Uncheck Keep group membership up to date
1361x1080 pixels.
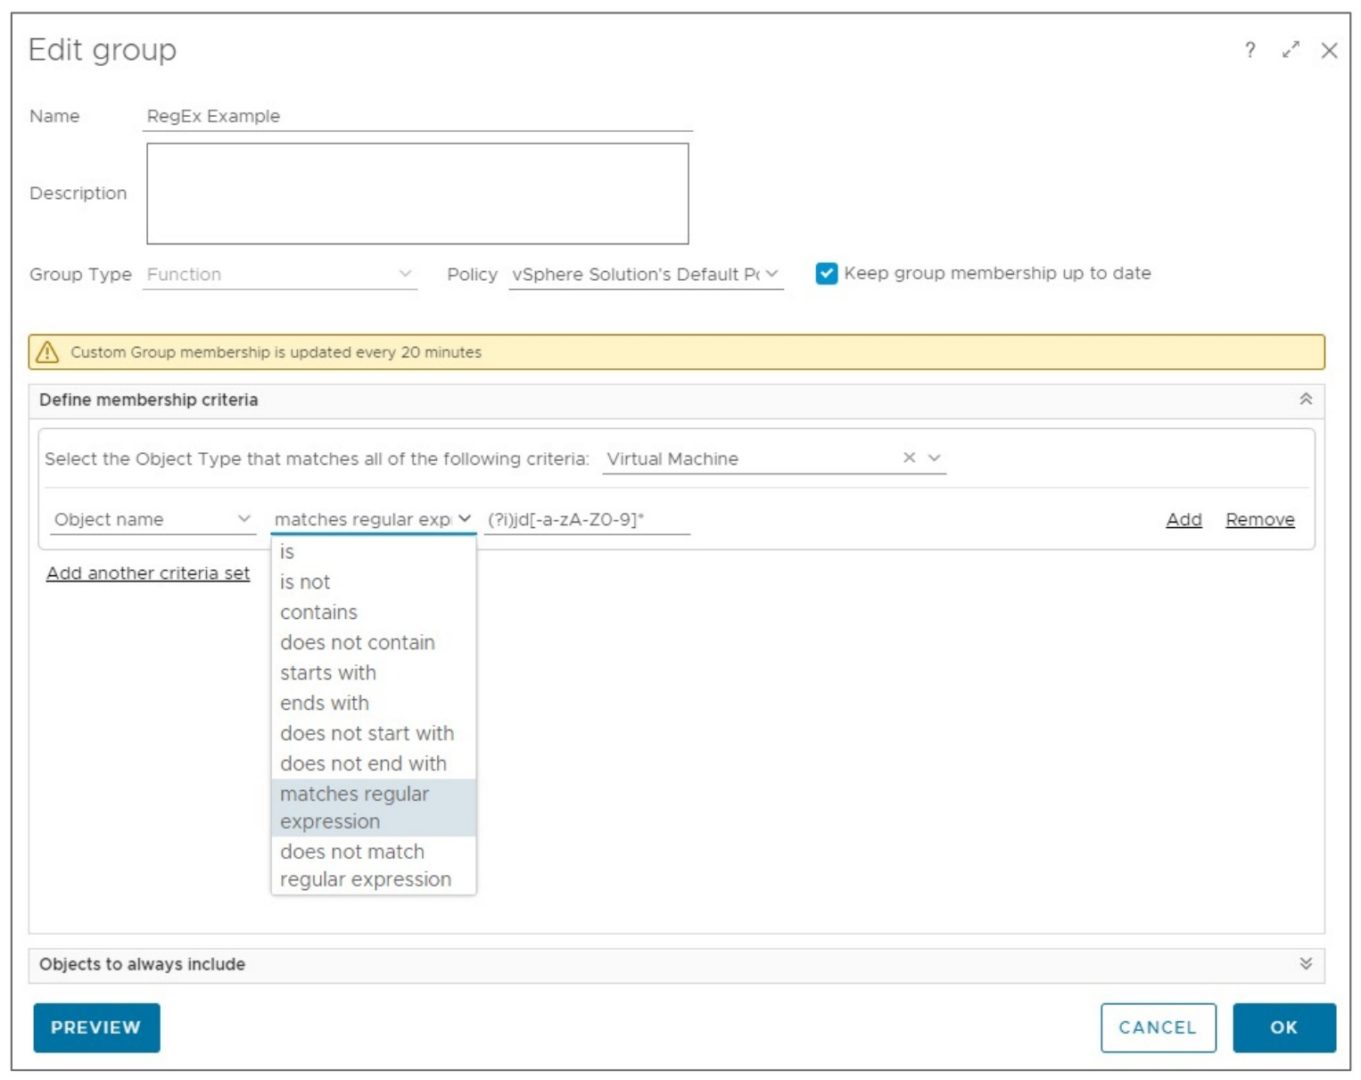point(826,274)
